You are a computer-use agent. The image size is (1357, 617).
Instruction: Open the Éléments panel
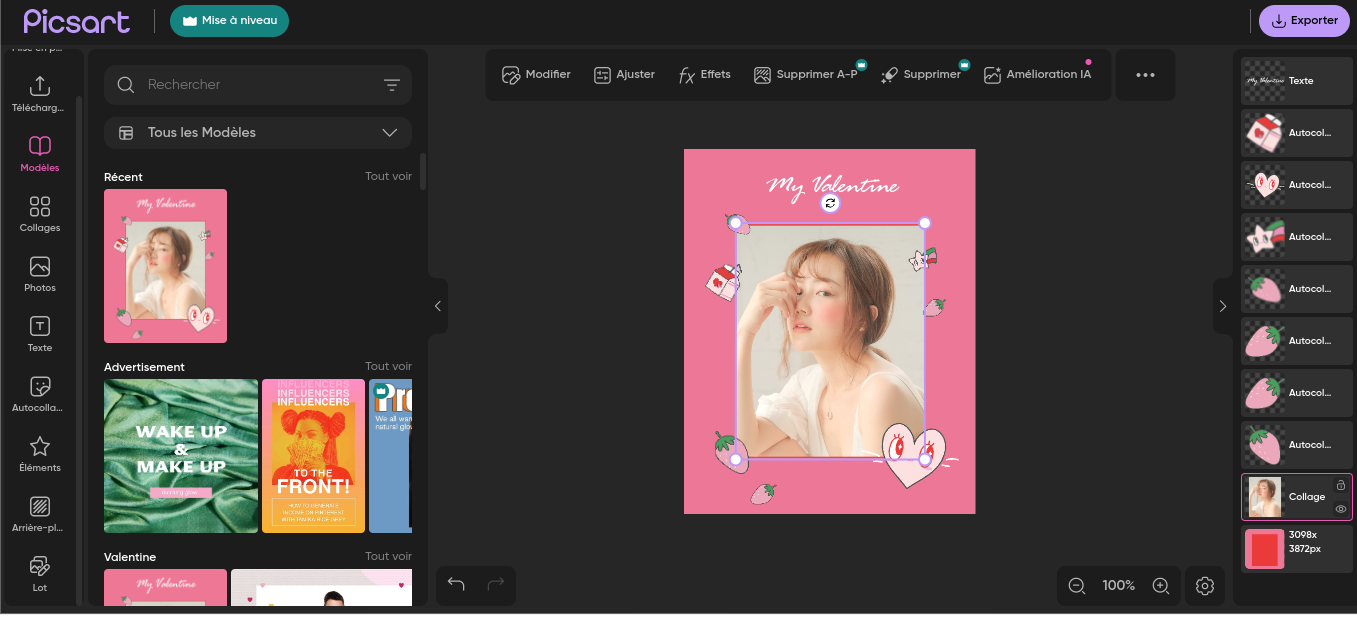pyautogui.click(x=40, y=454)
